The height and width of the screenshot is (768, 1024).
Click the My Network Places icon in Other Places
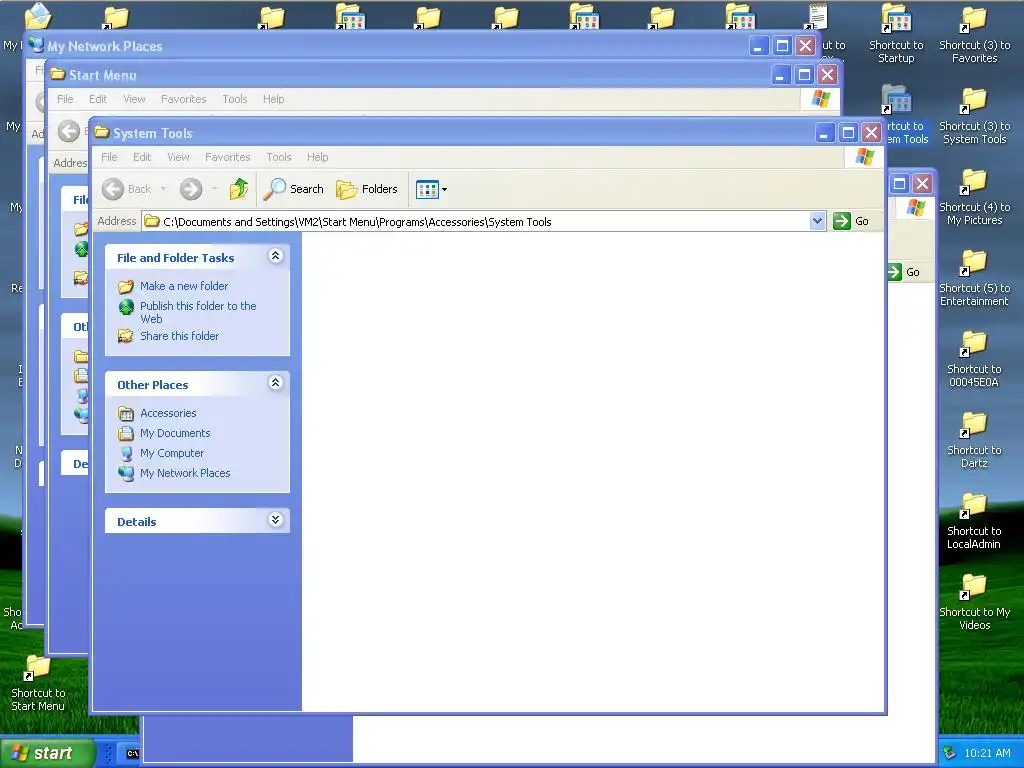pyautogui.click(x=126, y=473)
